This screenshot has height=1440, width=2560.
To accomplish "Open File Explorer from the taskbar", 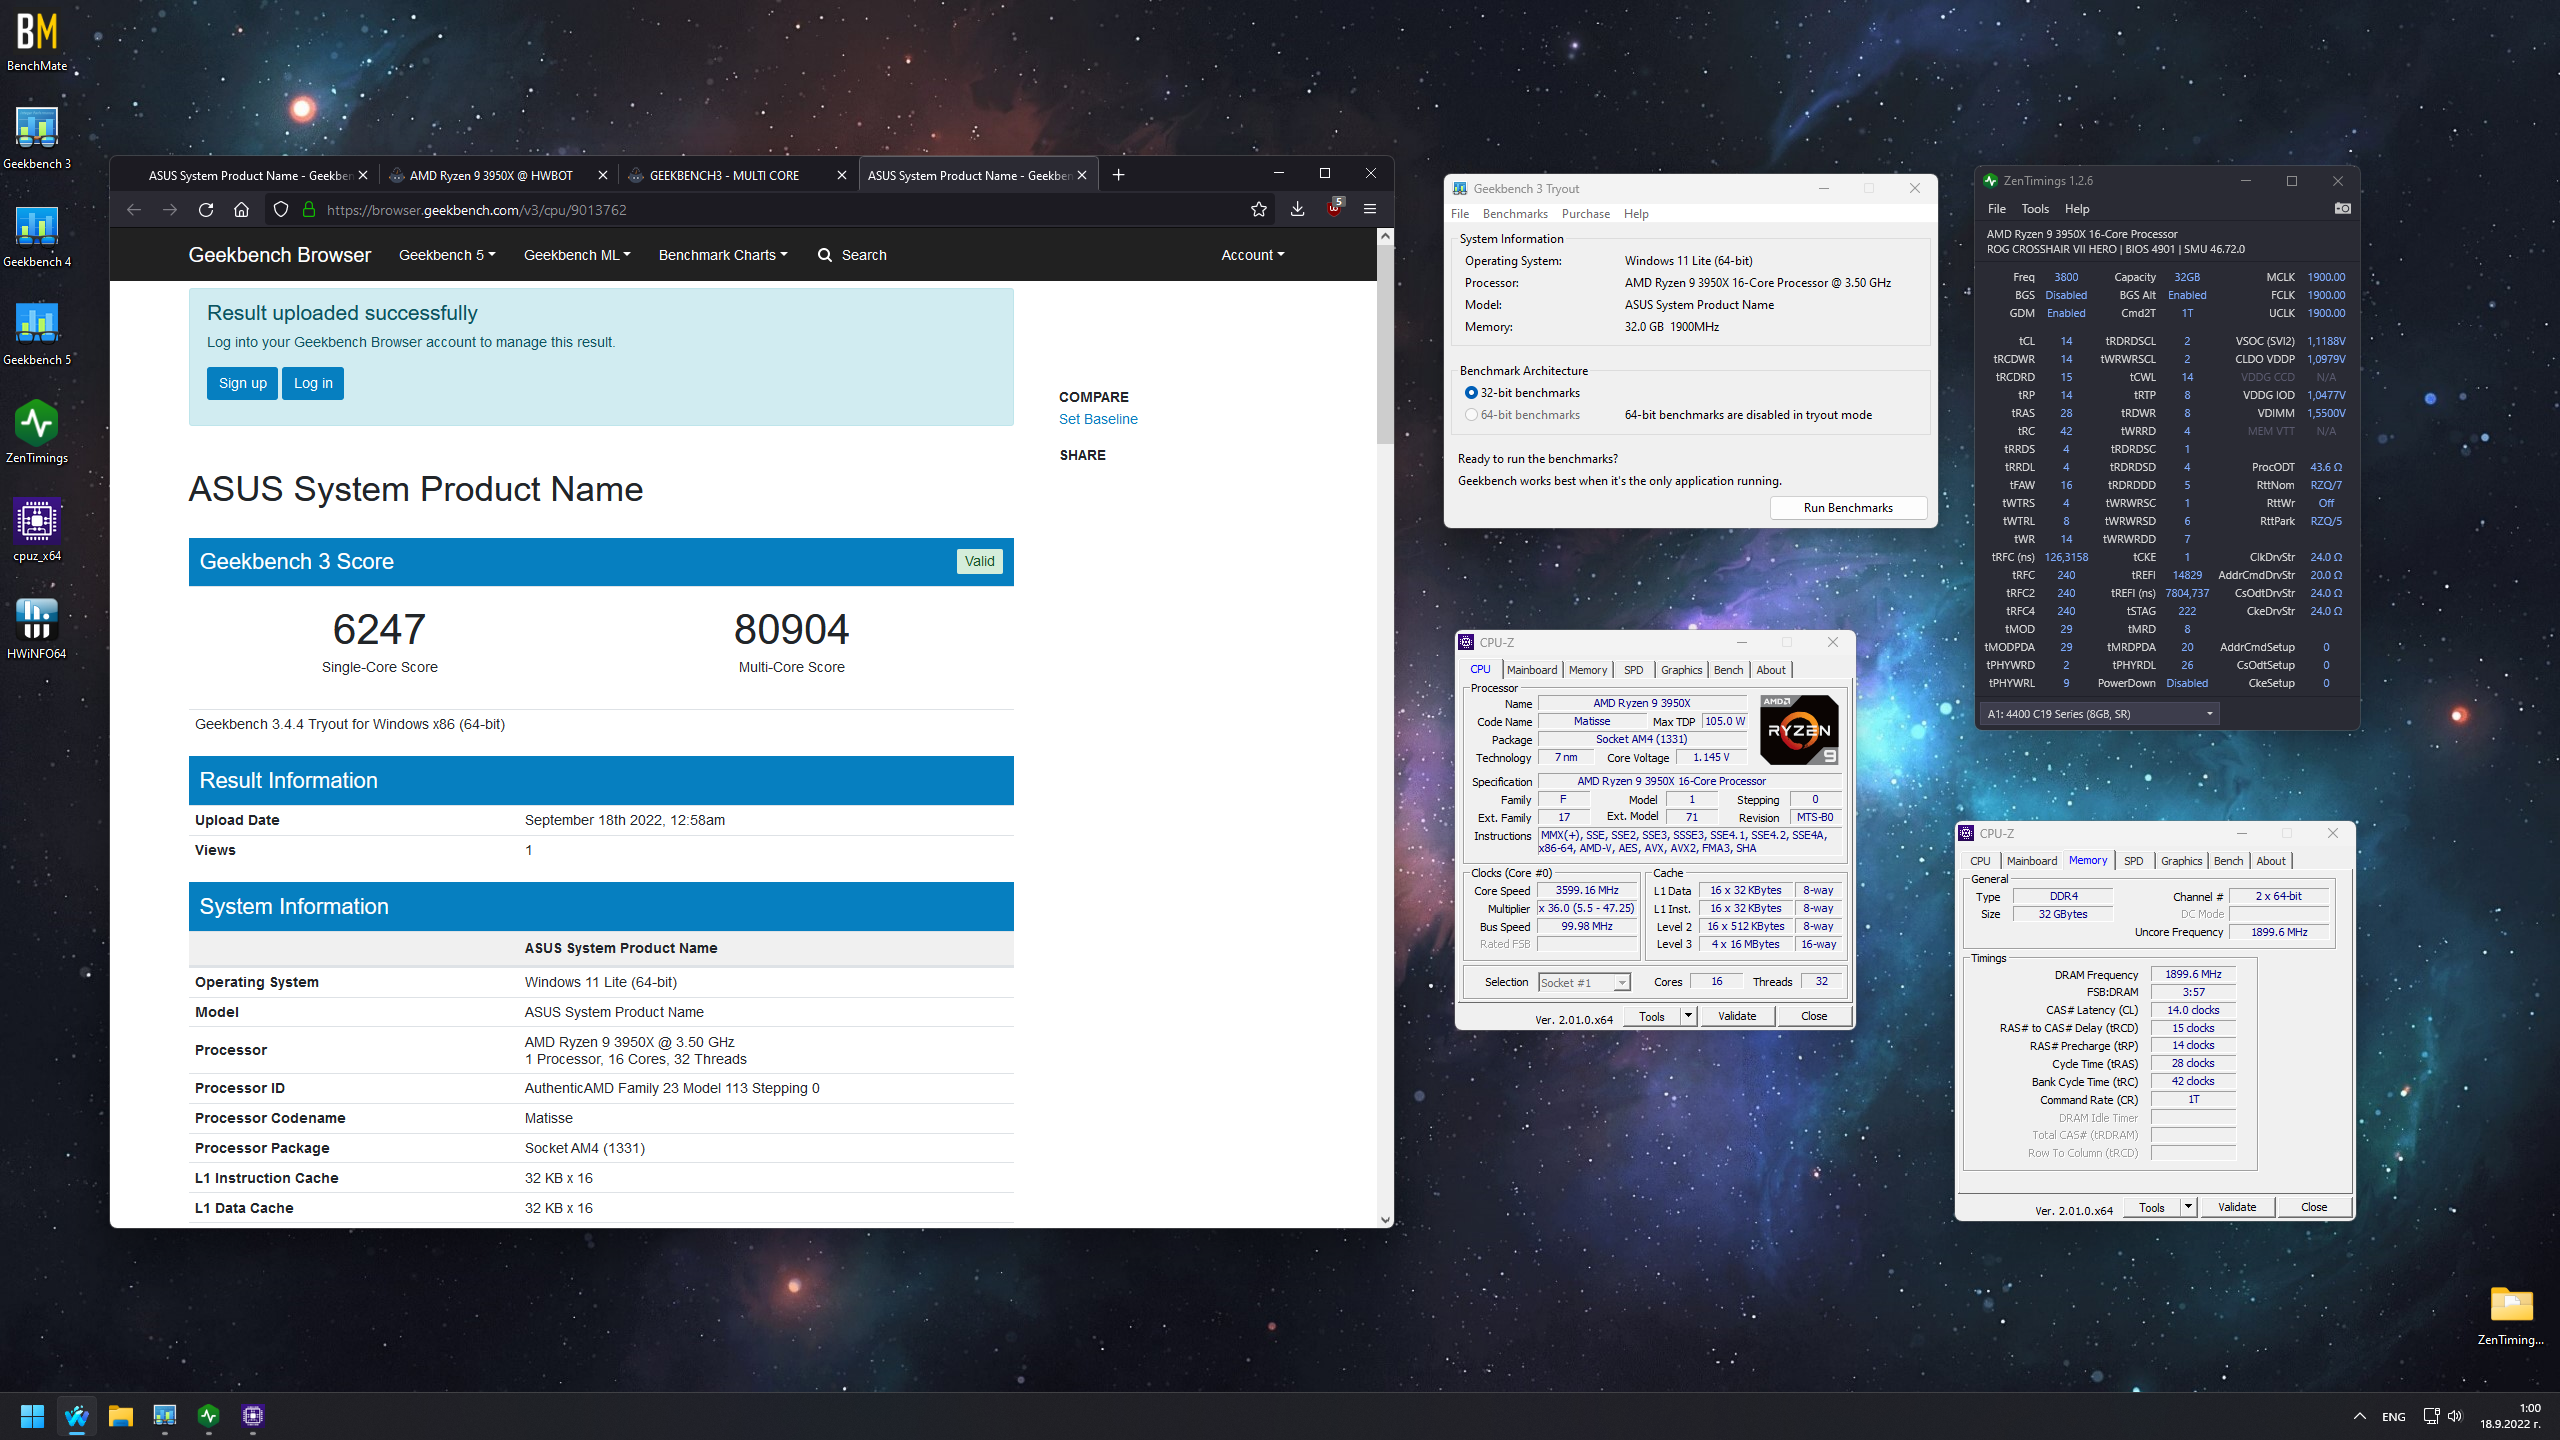I will click(x=121, y=1416).
